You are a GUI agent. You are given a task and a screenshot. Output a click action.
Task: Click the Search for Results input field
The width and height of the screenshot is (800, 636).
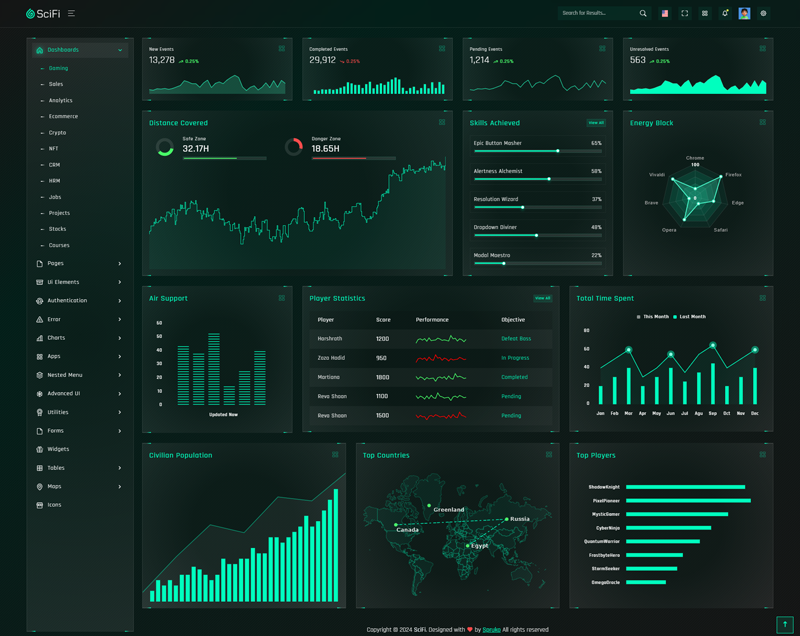[x=597, y=14]
